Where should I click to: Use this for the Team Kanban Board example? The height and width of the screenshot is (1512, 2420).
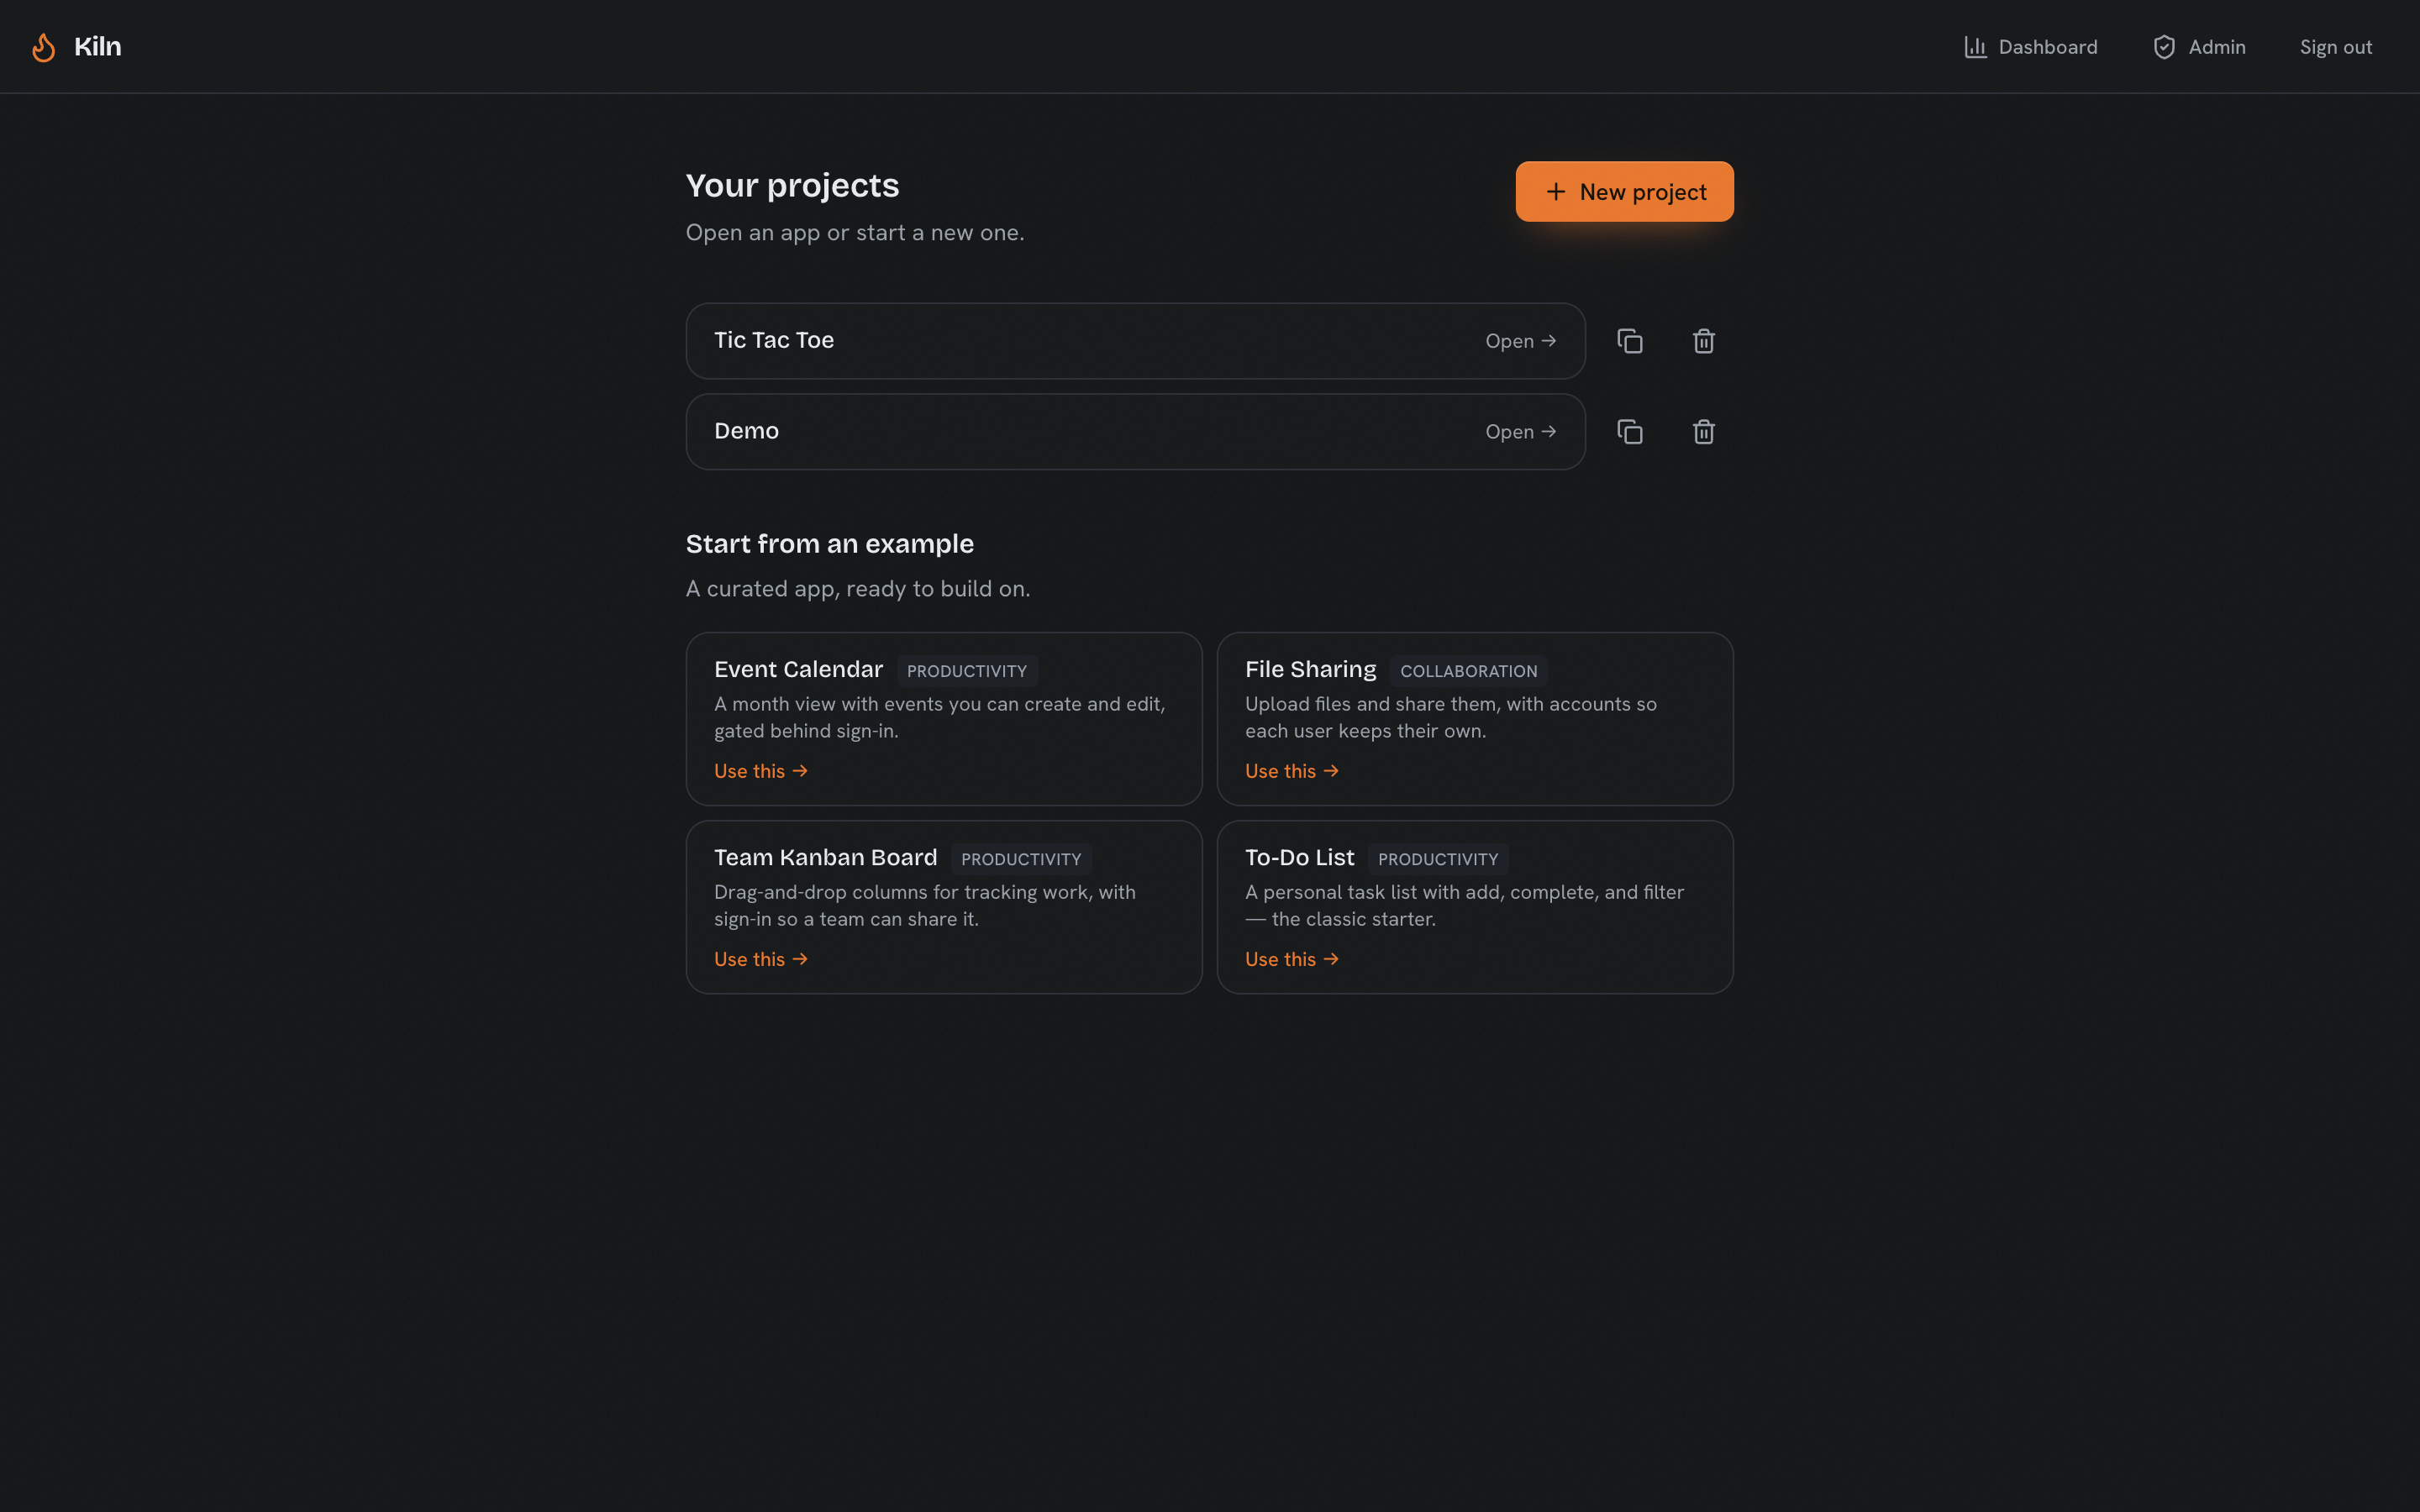click(761, 959)
